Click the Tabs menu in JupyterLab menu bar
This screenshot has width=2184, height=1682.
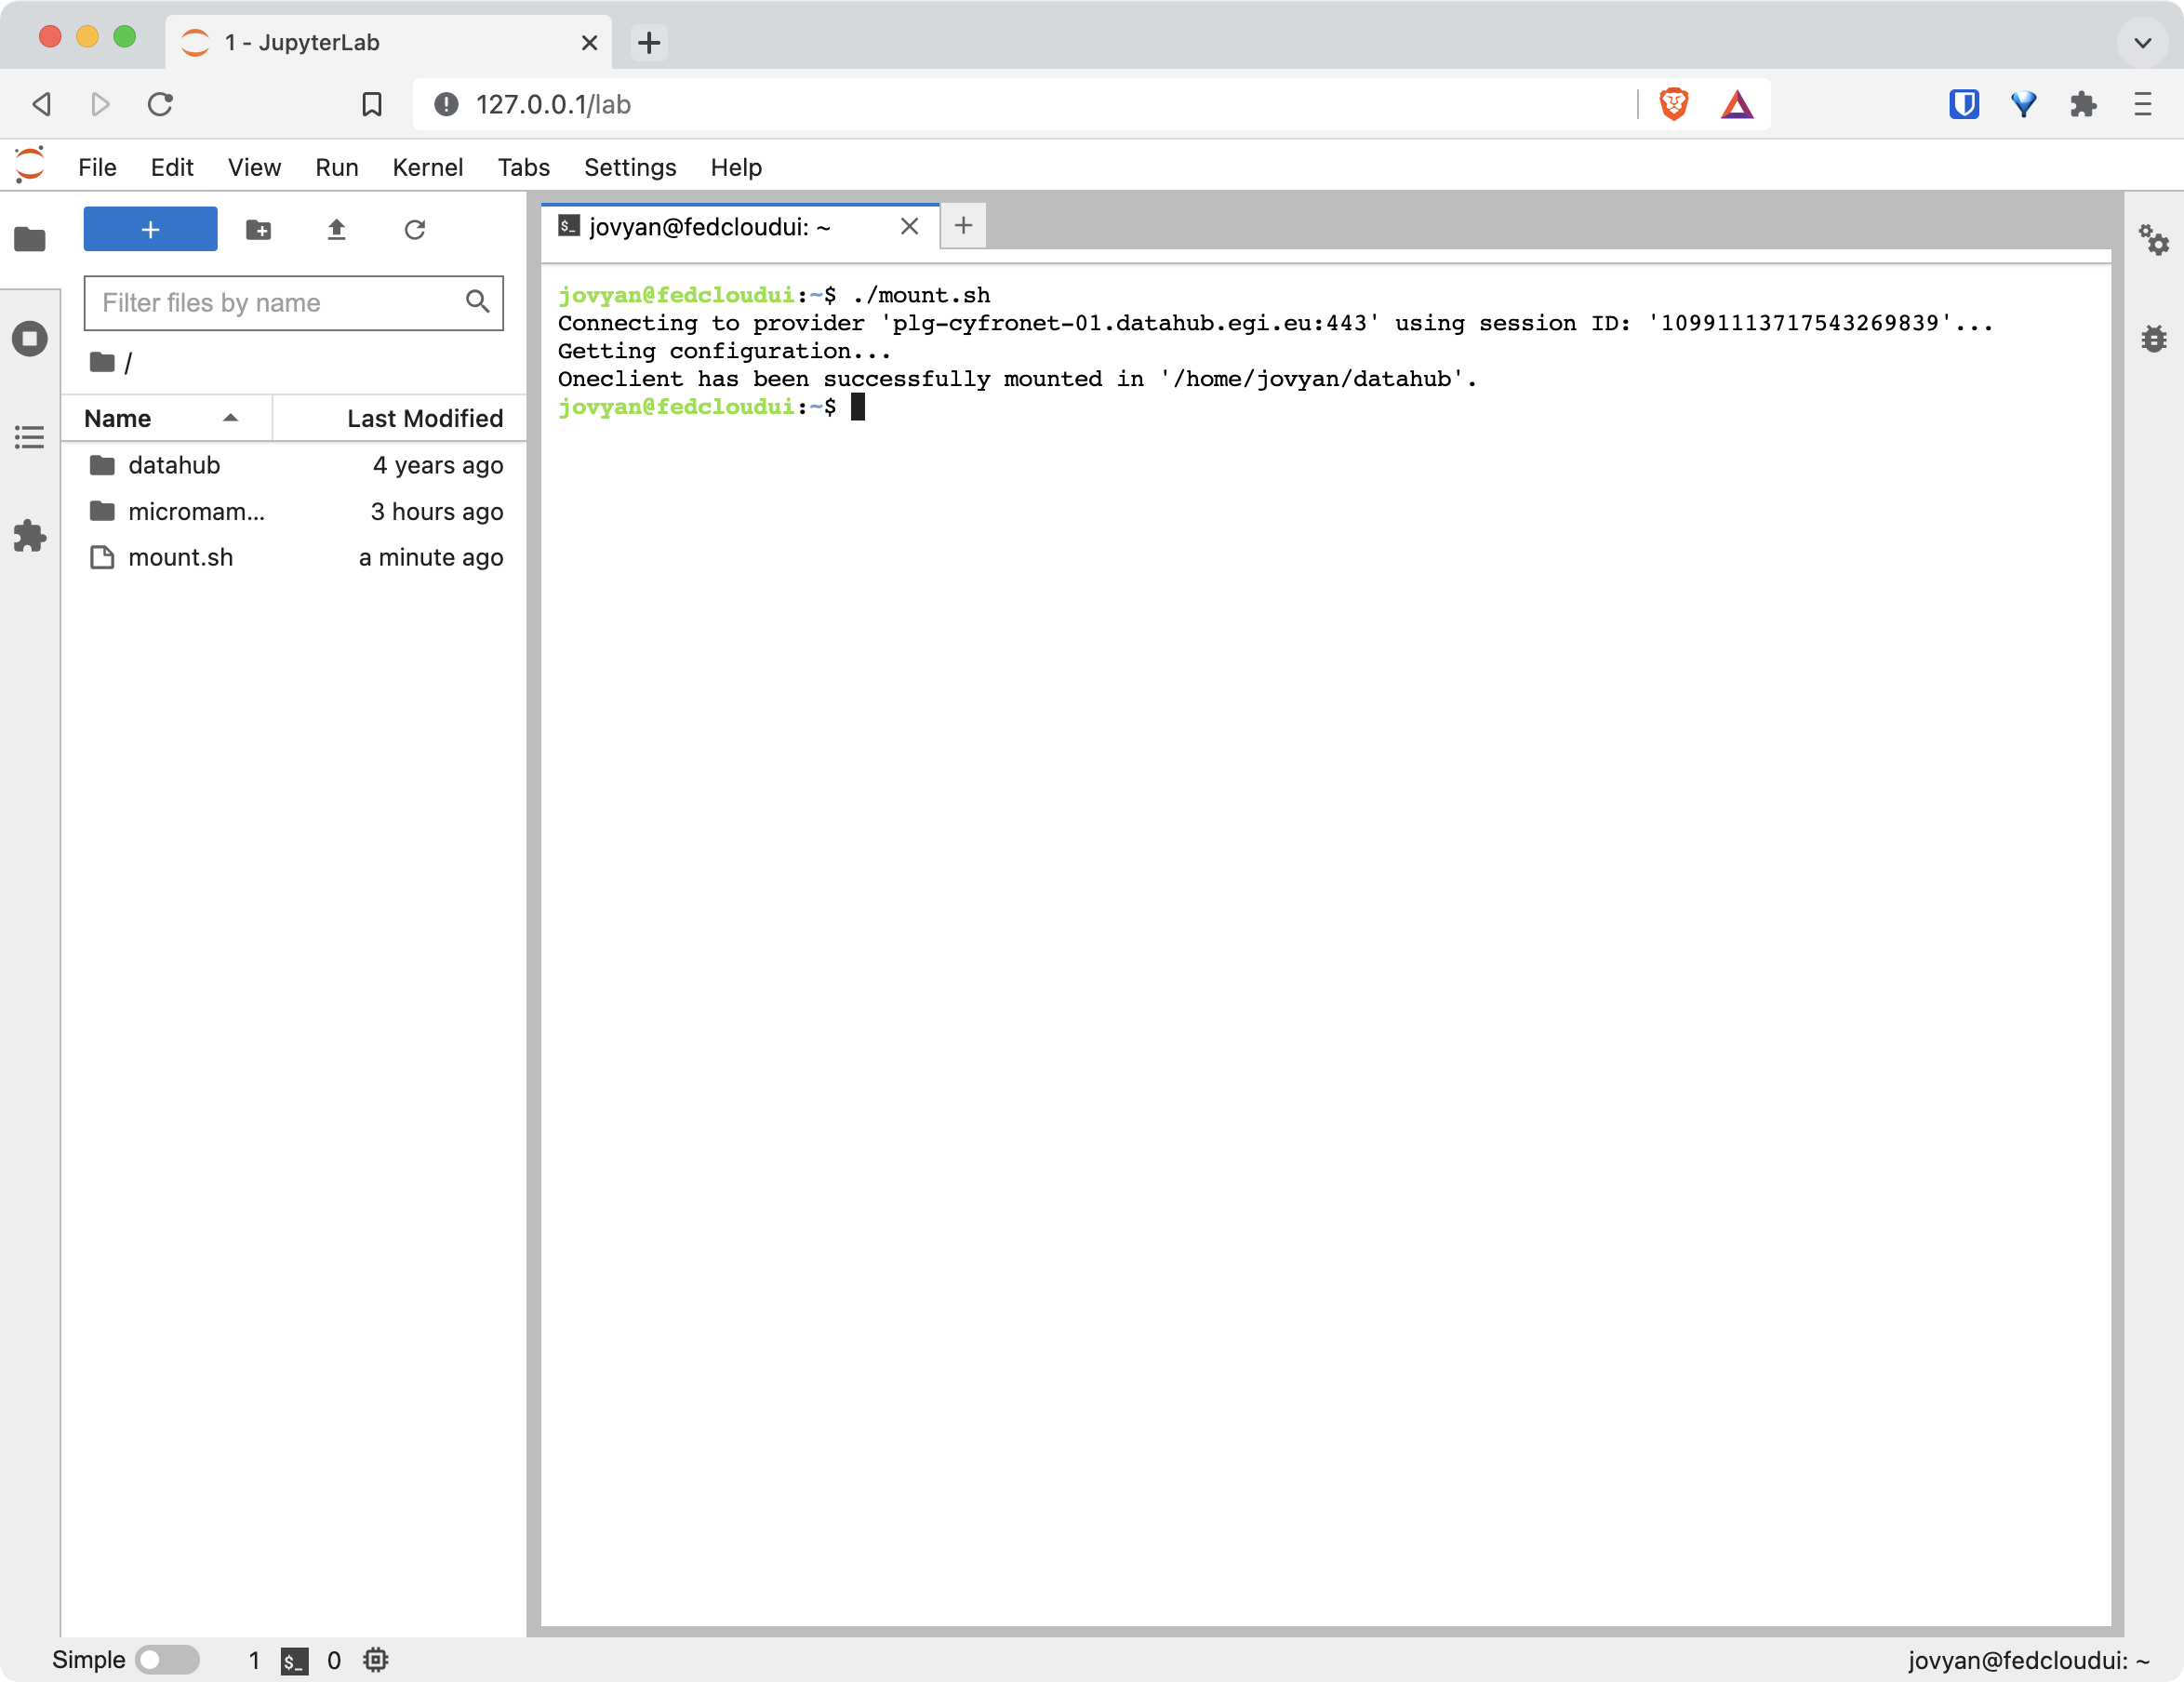click(523, 167)
